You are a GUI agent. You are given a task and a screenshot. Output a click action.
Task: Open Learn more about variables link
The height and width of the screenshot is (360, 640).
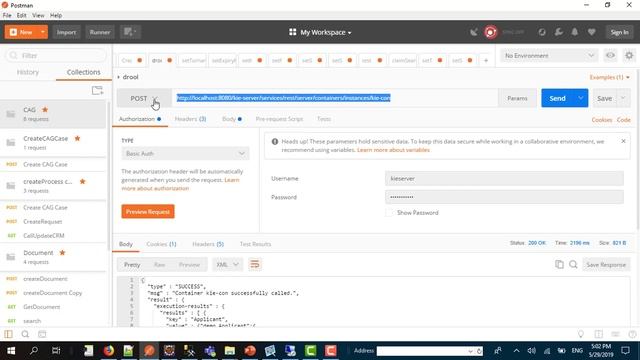[393, 150]
